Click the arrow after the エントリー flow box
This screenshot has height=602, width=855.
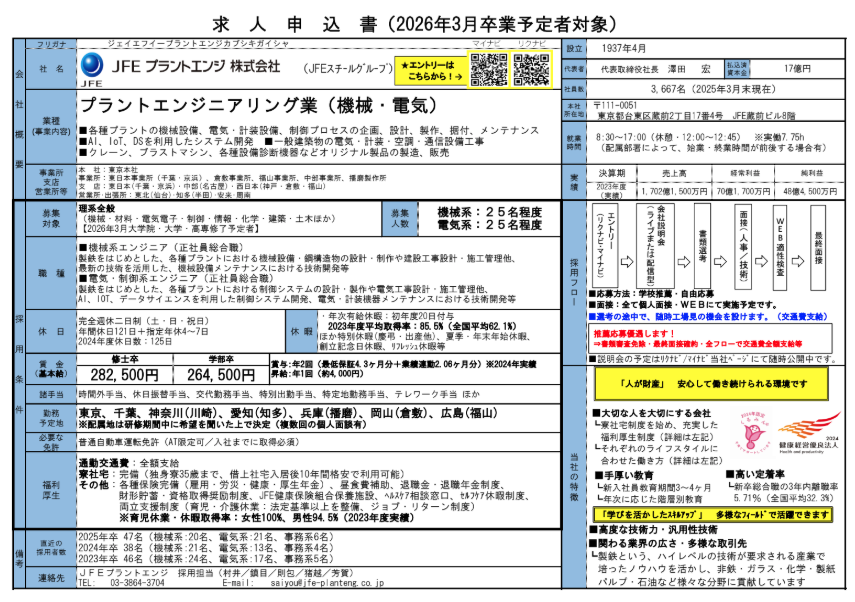627,262
